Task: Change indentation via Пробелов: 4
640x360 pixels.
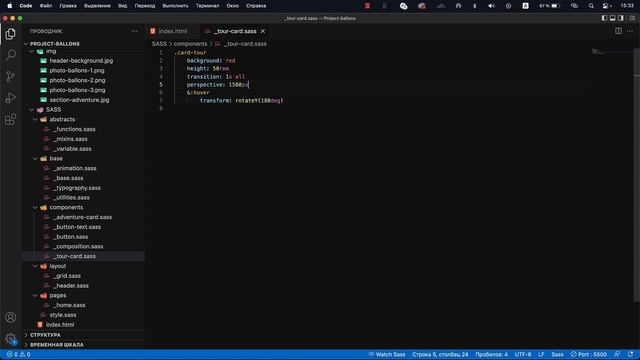Action: pos(491,354)
